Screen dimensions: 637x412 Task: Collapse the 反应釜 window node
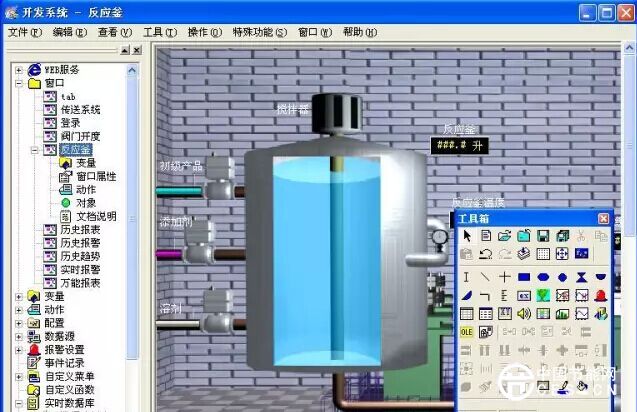coord(34,149)
